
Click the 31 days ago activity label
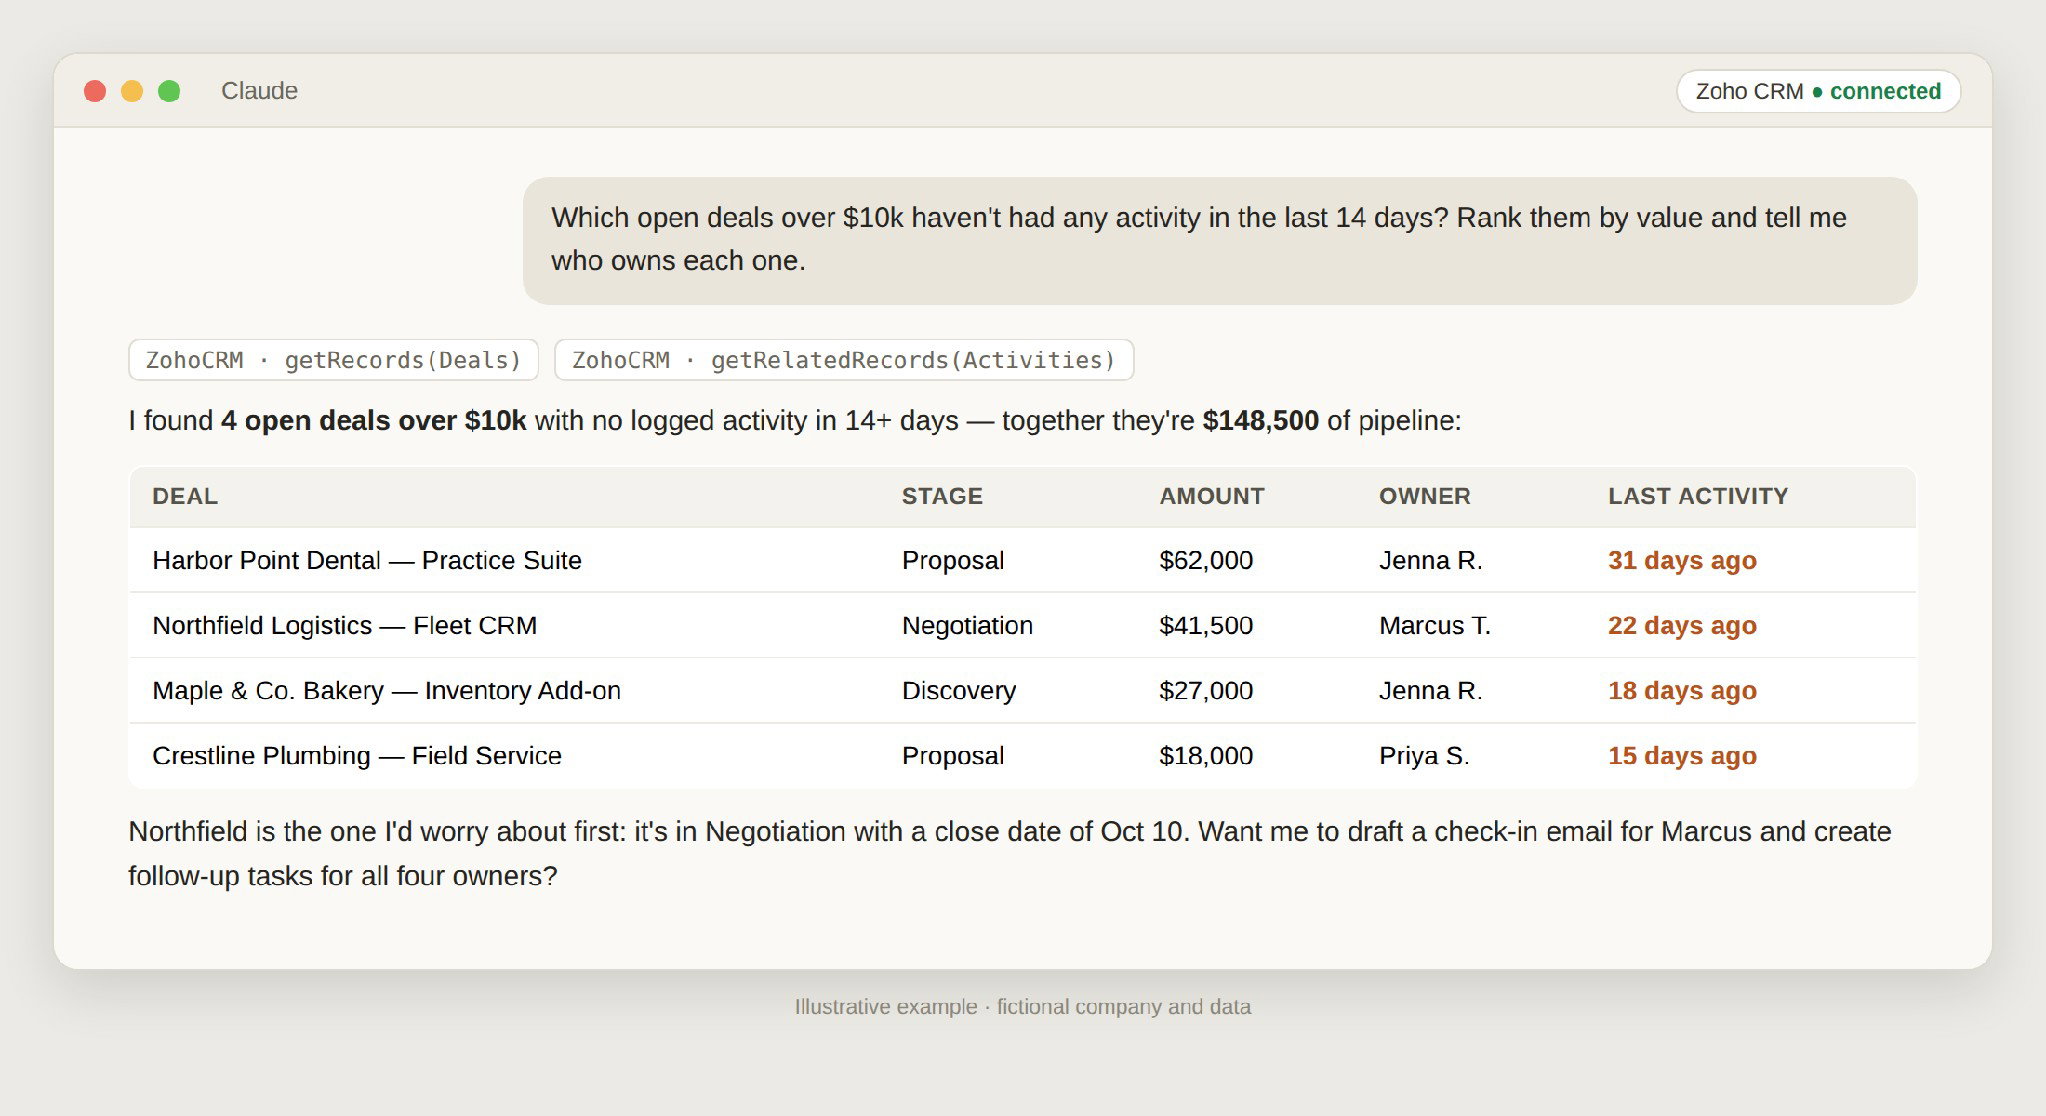point(1682,560)
